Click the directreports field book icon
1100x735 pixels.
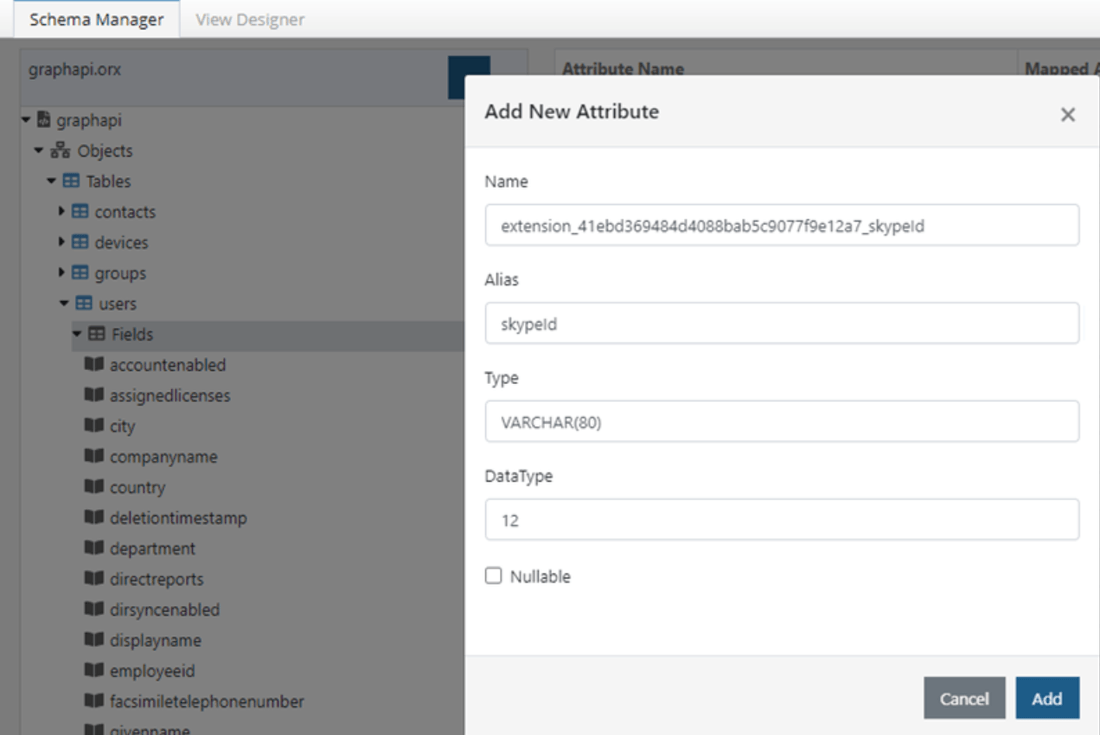[x=94, y=578]
